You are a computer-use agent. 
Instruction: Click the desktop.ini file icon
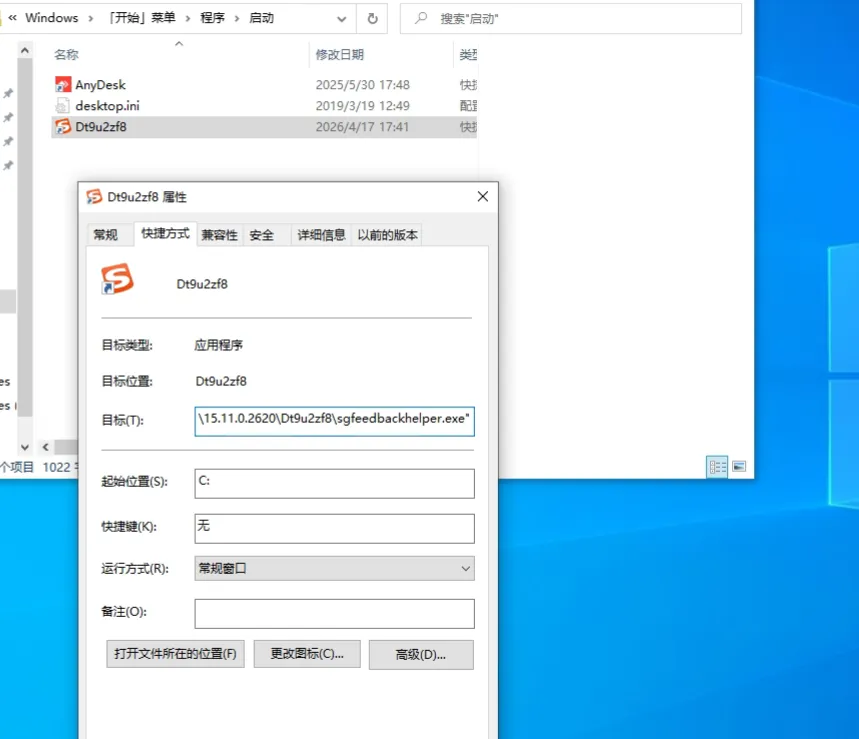coord(63,105)
